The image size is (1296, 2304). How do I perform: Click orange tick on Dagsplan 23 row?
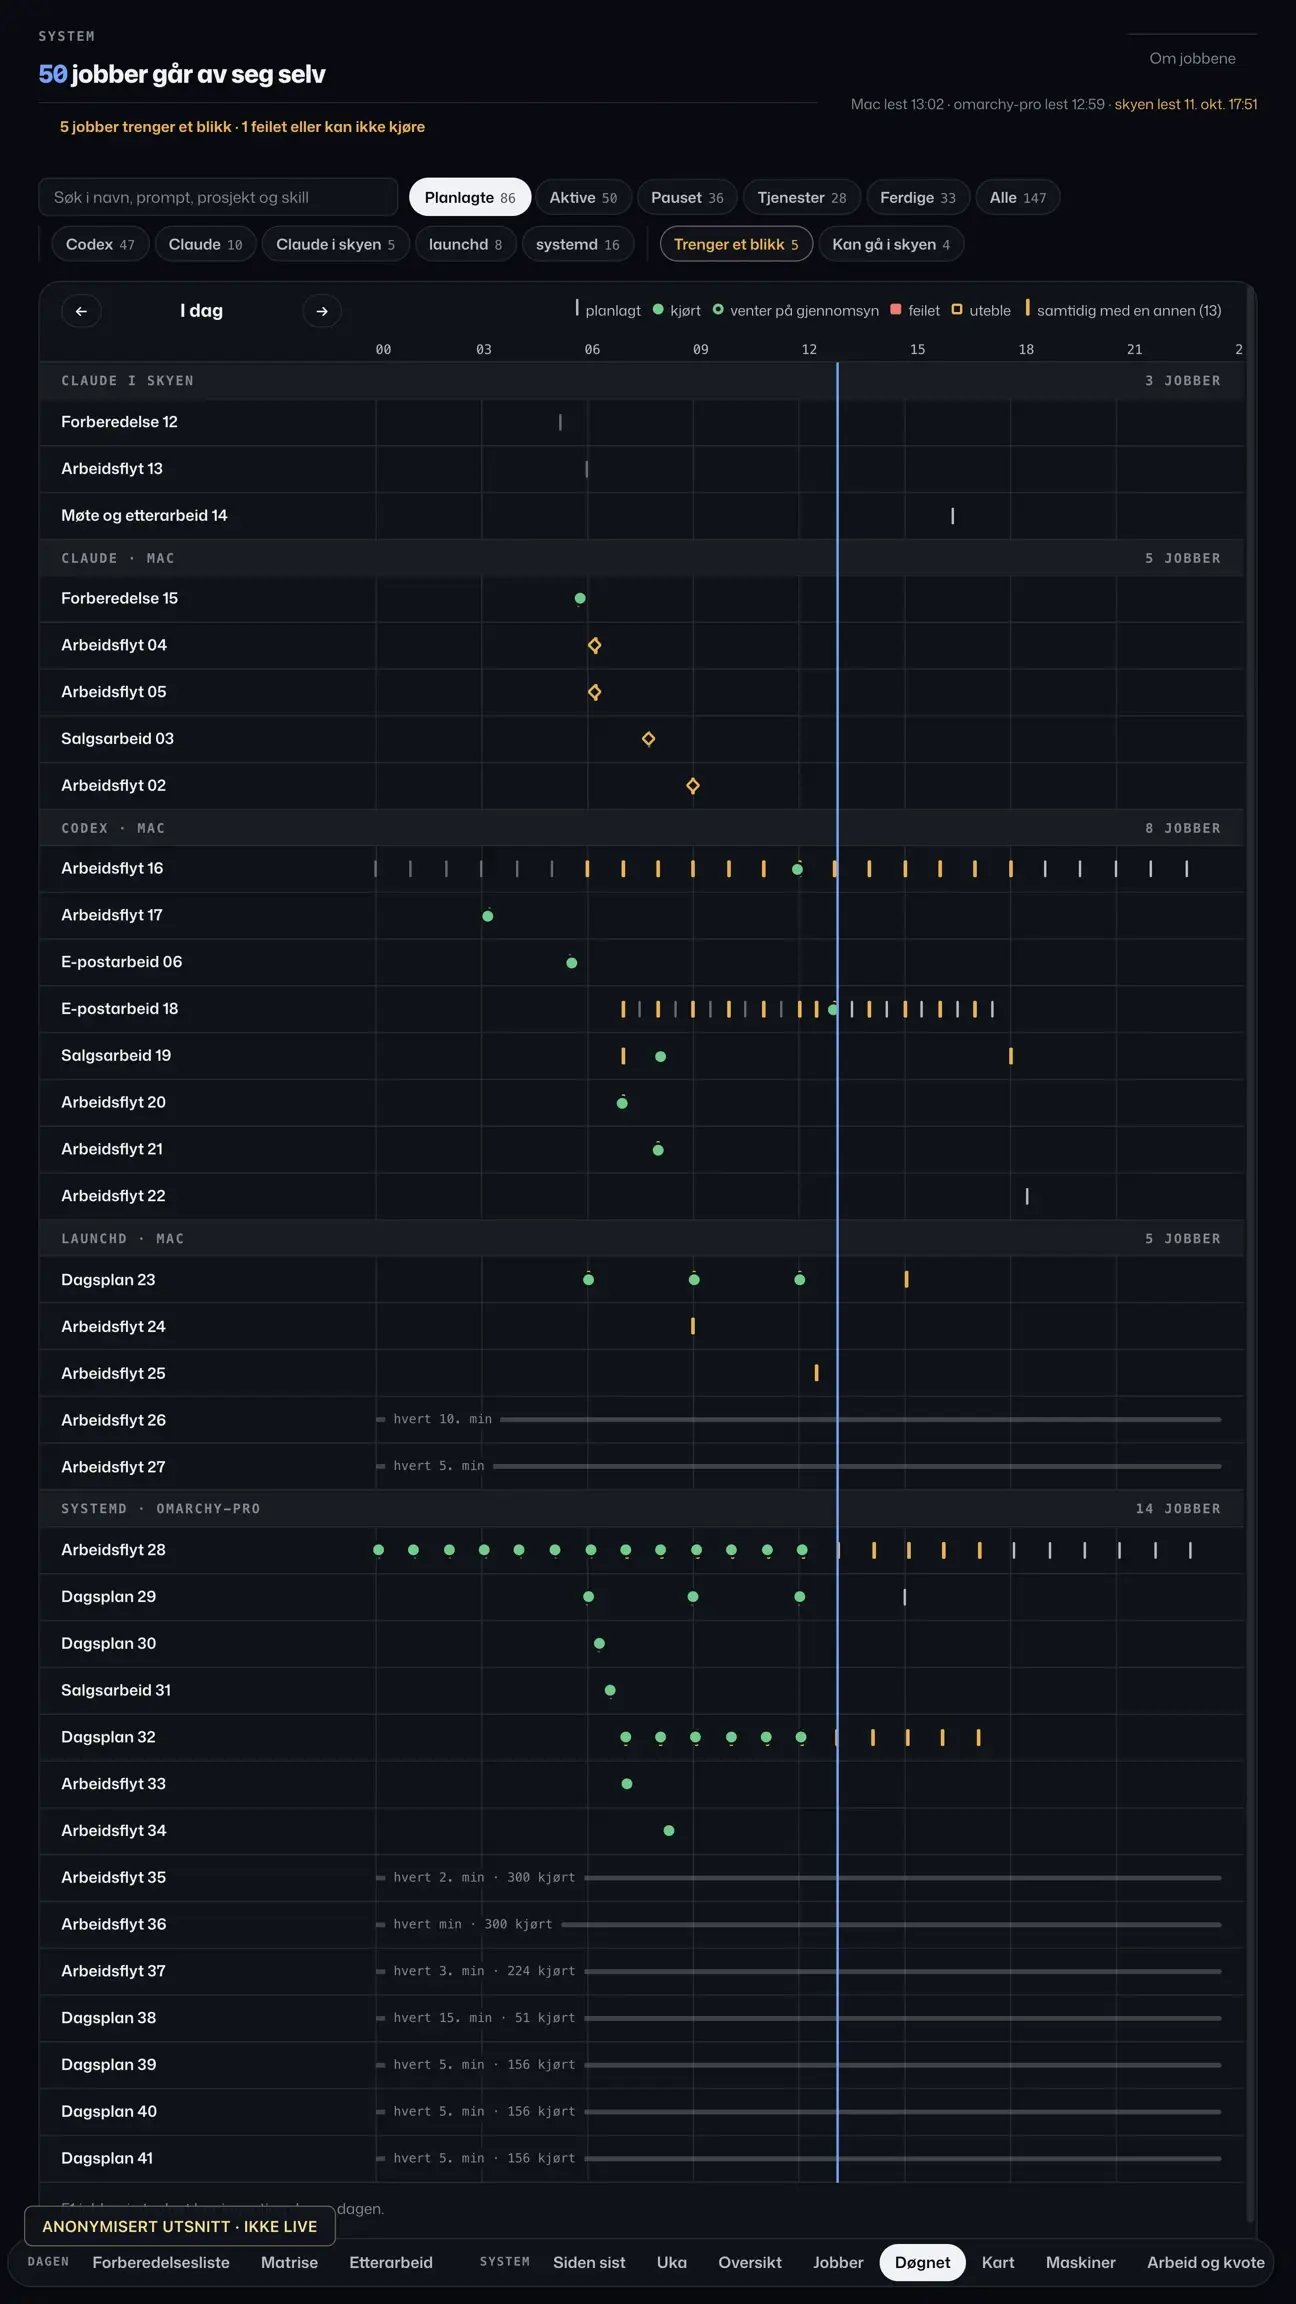pyautogui.click(x=906, y=1279)
